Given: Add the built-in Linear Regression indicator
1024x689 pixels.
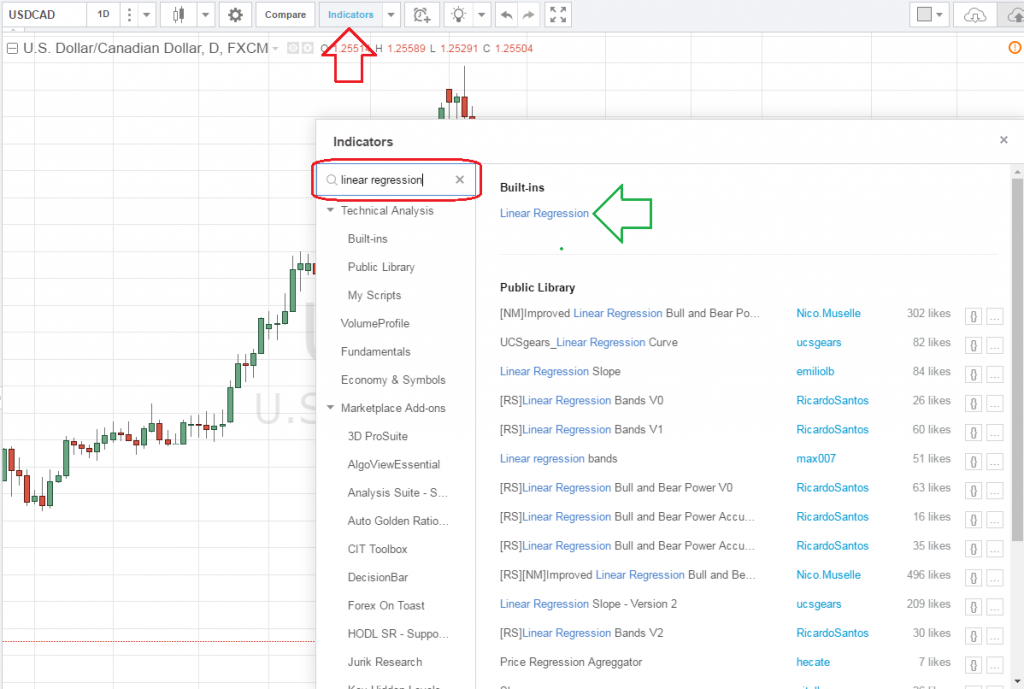Looking at the screenshot, I should click(x=544, y=213).
